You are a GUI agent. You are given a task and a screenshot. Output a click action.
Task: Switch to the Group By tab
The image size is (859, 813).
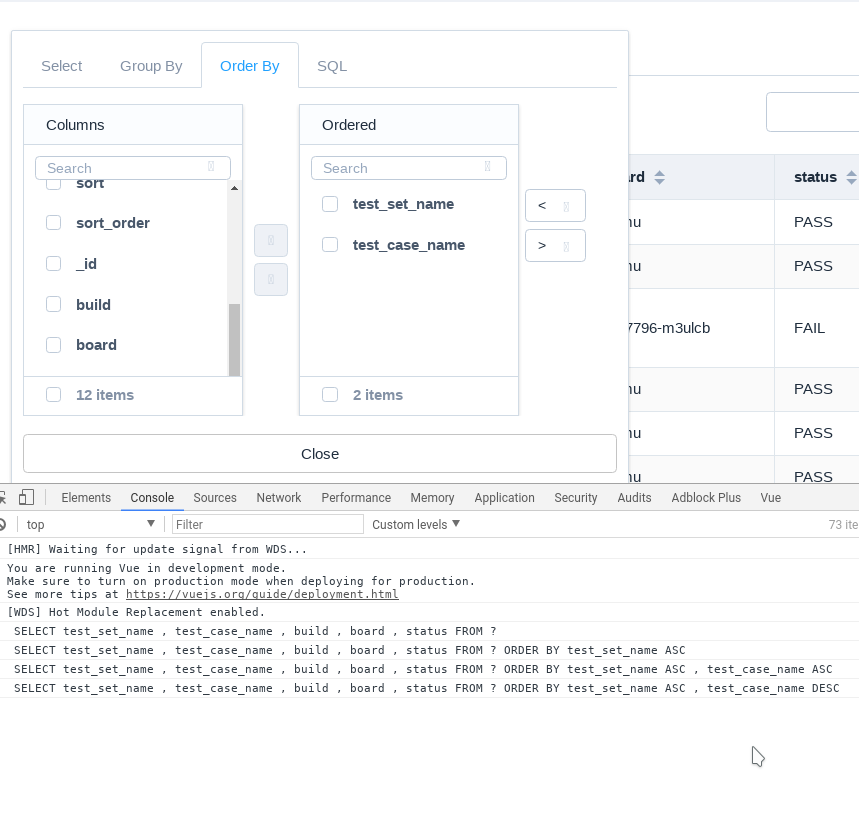[x=151, y=65]
